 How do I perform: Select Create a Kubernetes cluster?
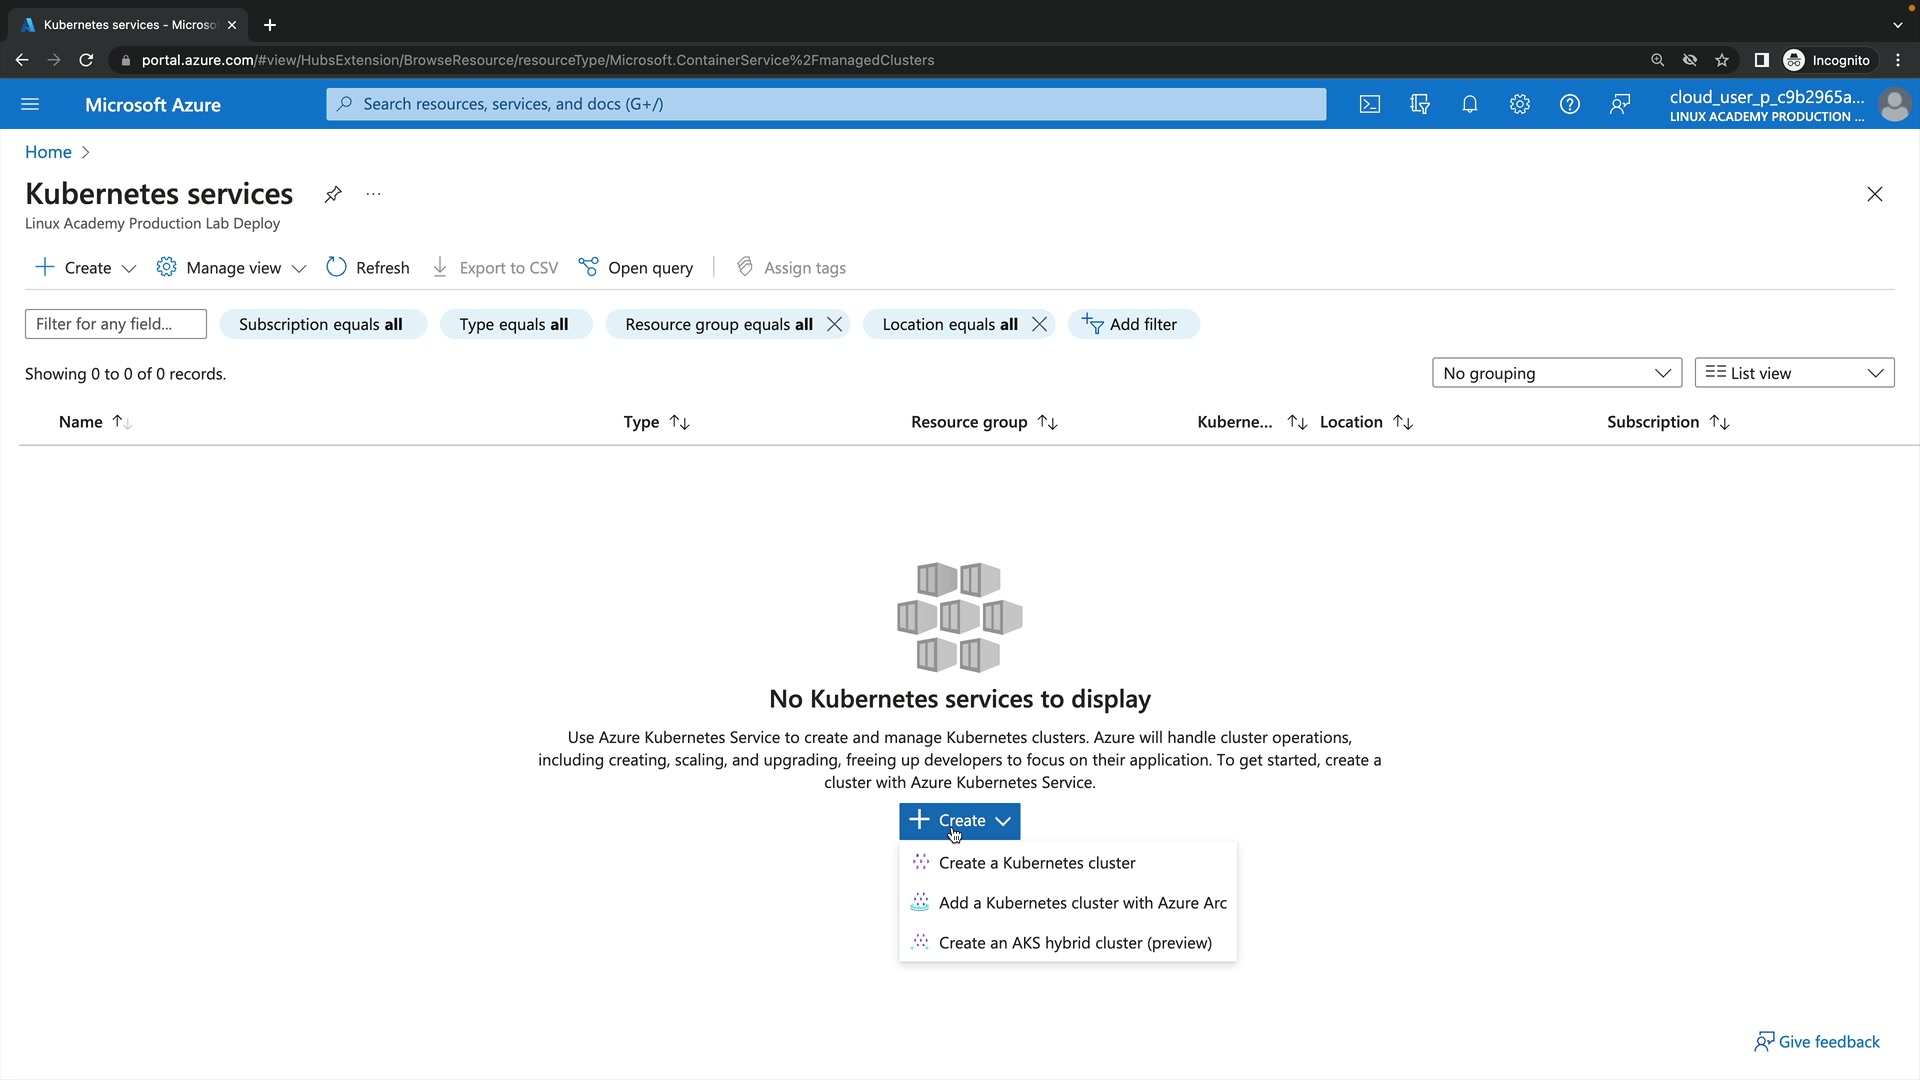coord(1036,863)
